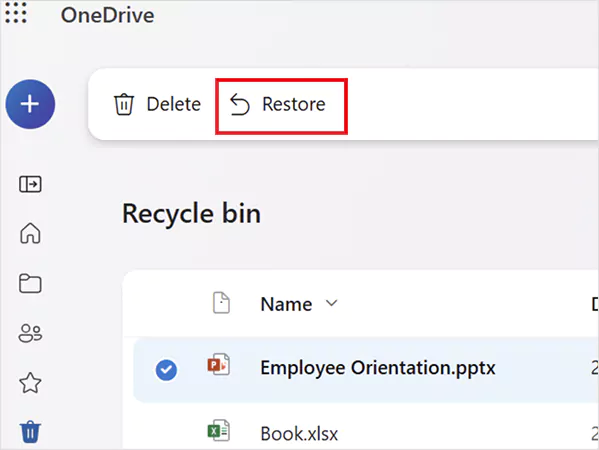
Task: Click the file type column icon
Action: [x=221, y=303]
